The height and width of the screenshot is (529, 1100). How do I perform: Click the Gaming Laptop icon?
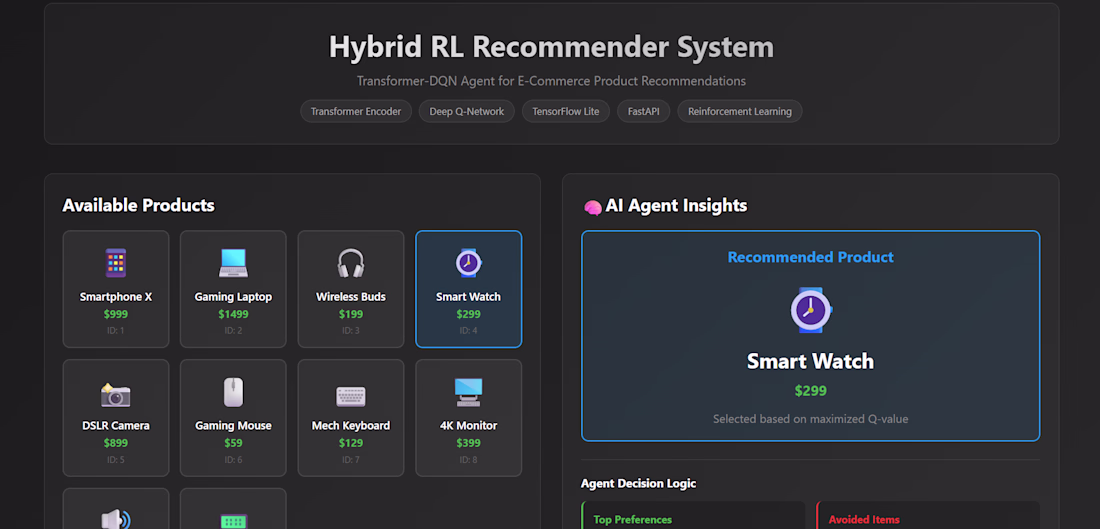[233, 263]
